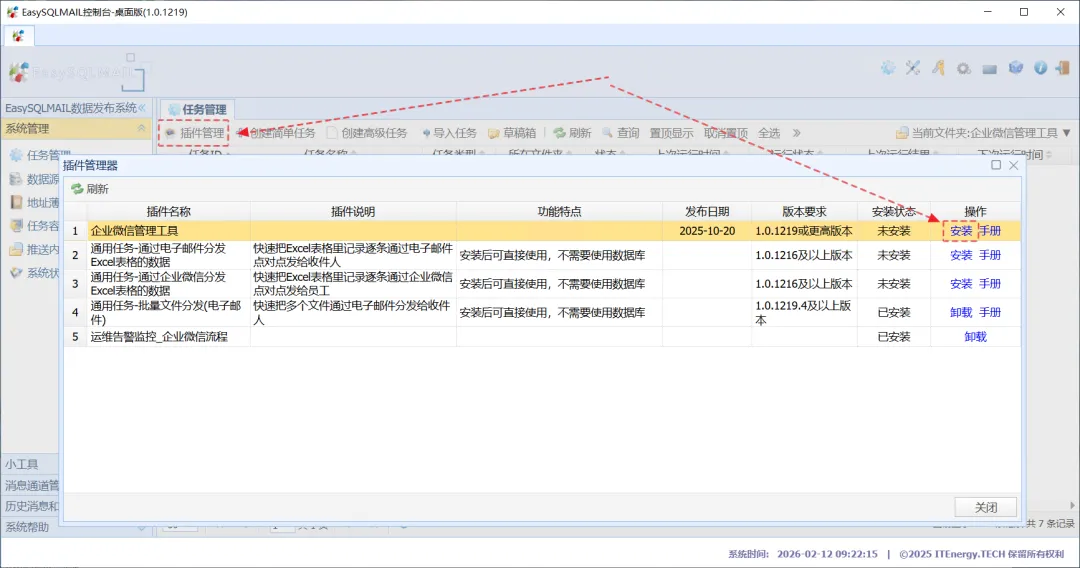The height and width of the screenshot is (568, 1080).
Task: Click 查询 search toolbar item
Action: 621,133
